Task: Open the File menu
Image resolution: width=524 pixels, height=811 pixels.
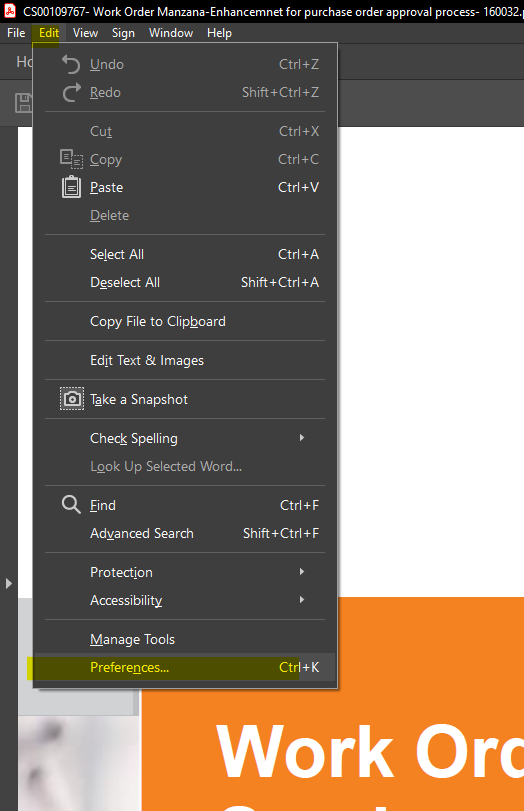Action: click(16, 33)
